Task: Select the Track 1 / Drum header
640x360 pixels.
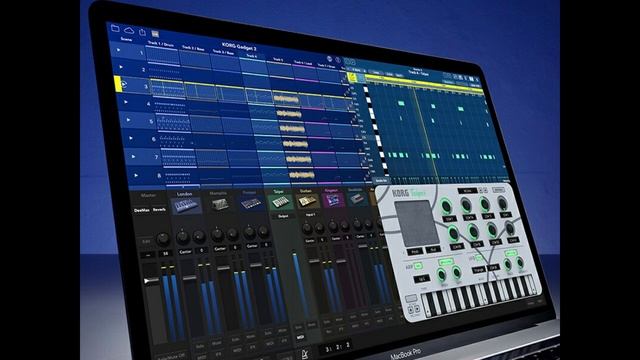Action: pyautogui.click(x=160, y=44)
